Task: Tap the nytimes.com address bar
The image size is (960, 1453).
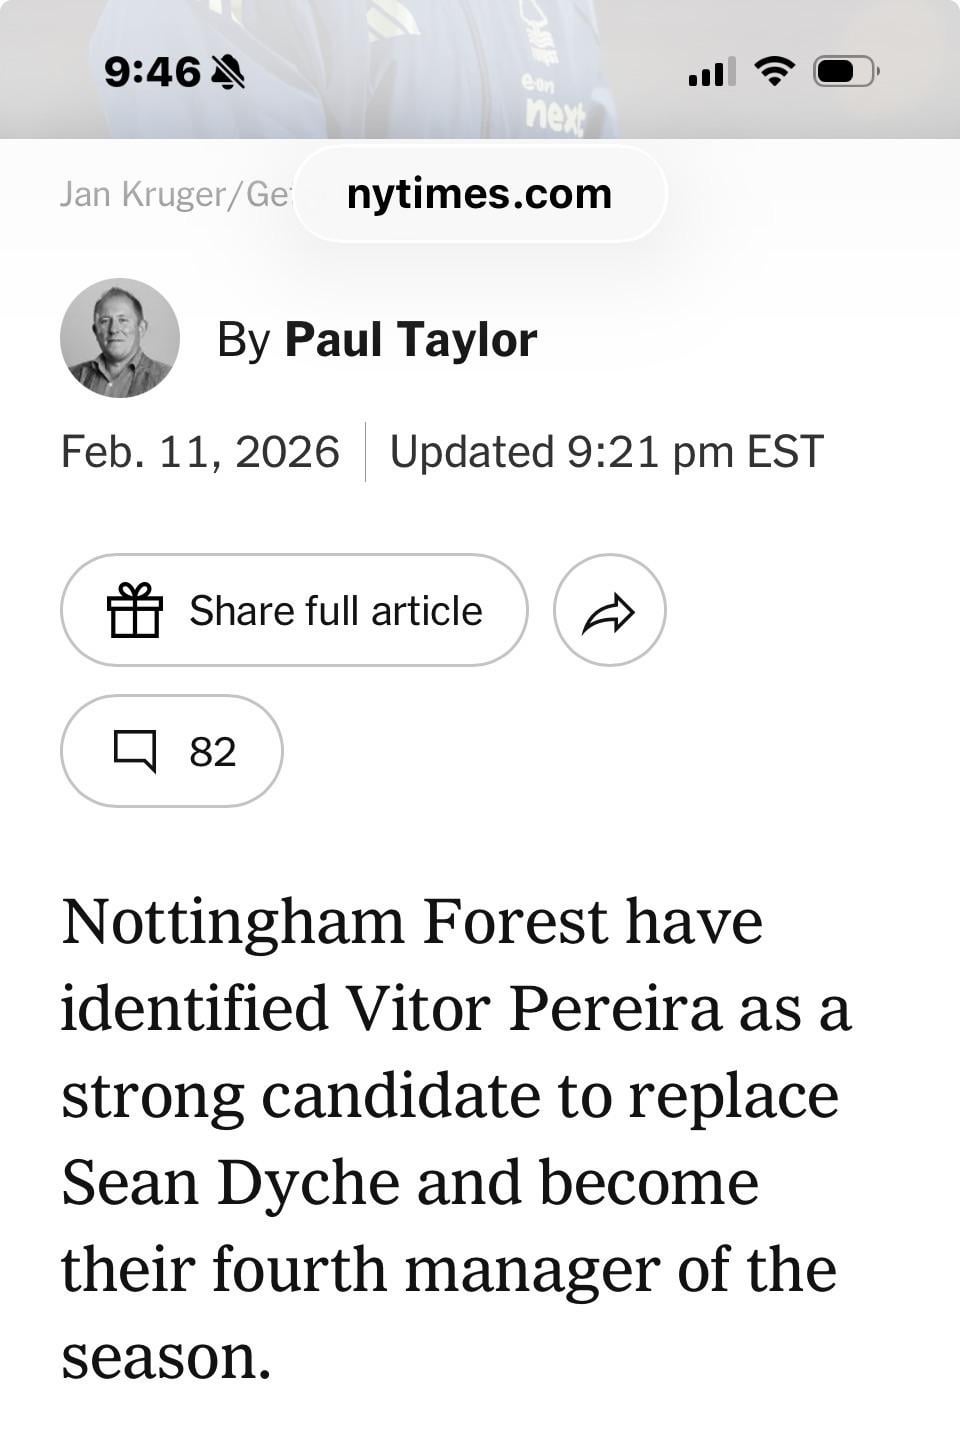Action: coord(479,194)
